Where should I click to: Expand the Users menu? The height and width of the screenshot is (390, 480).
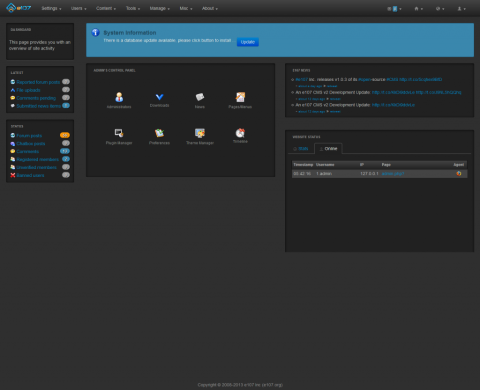[x=79, y=8]
